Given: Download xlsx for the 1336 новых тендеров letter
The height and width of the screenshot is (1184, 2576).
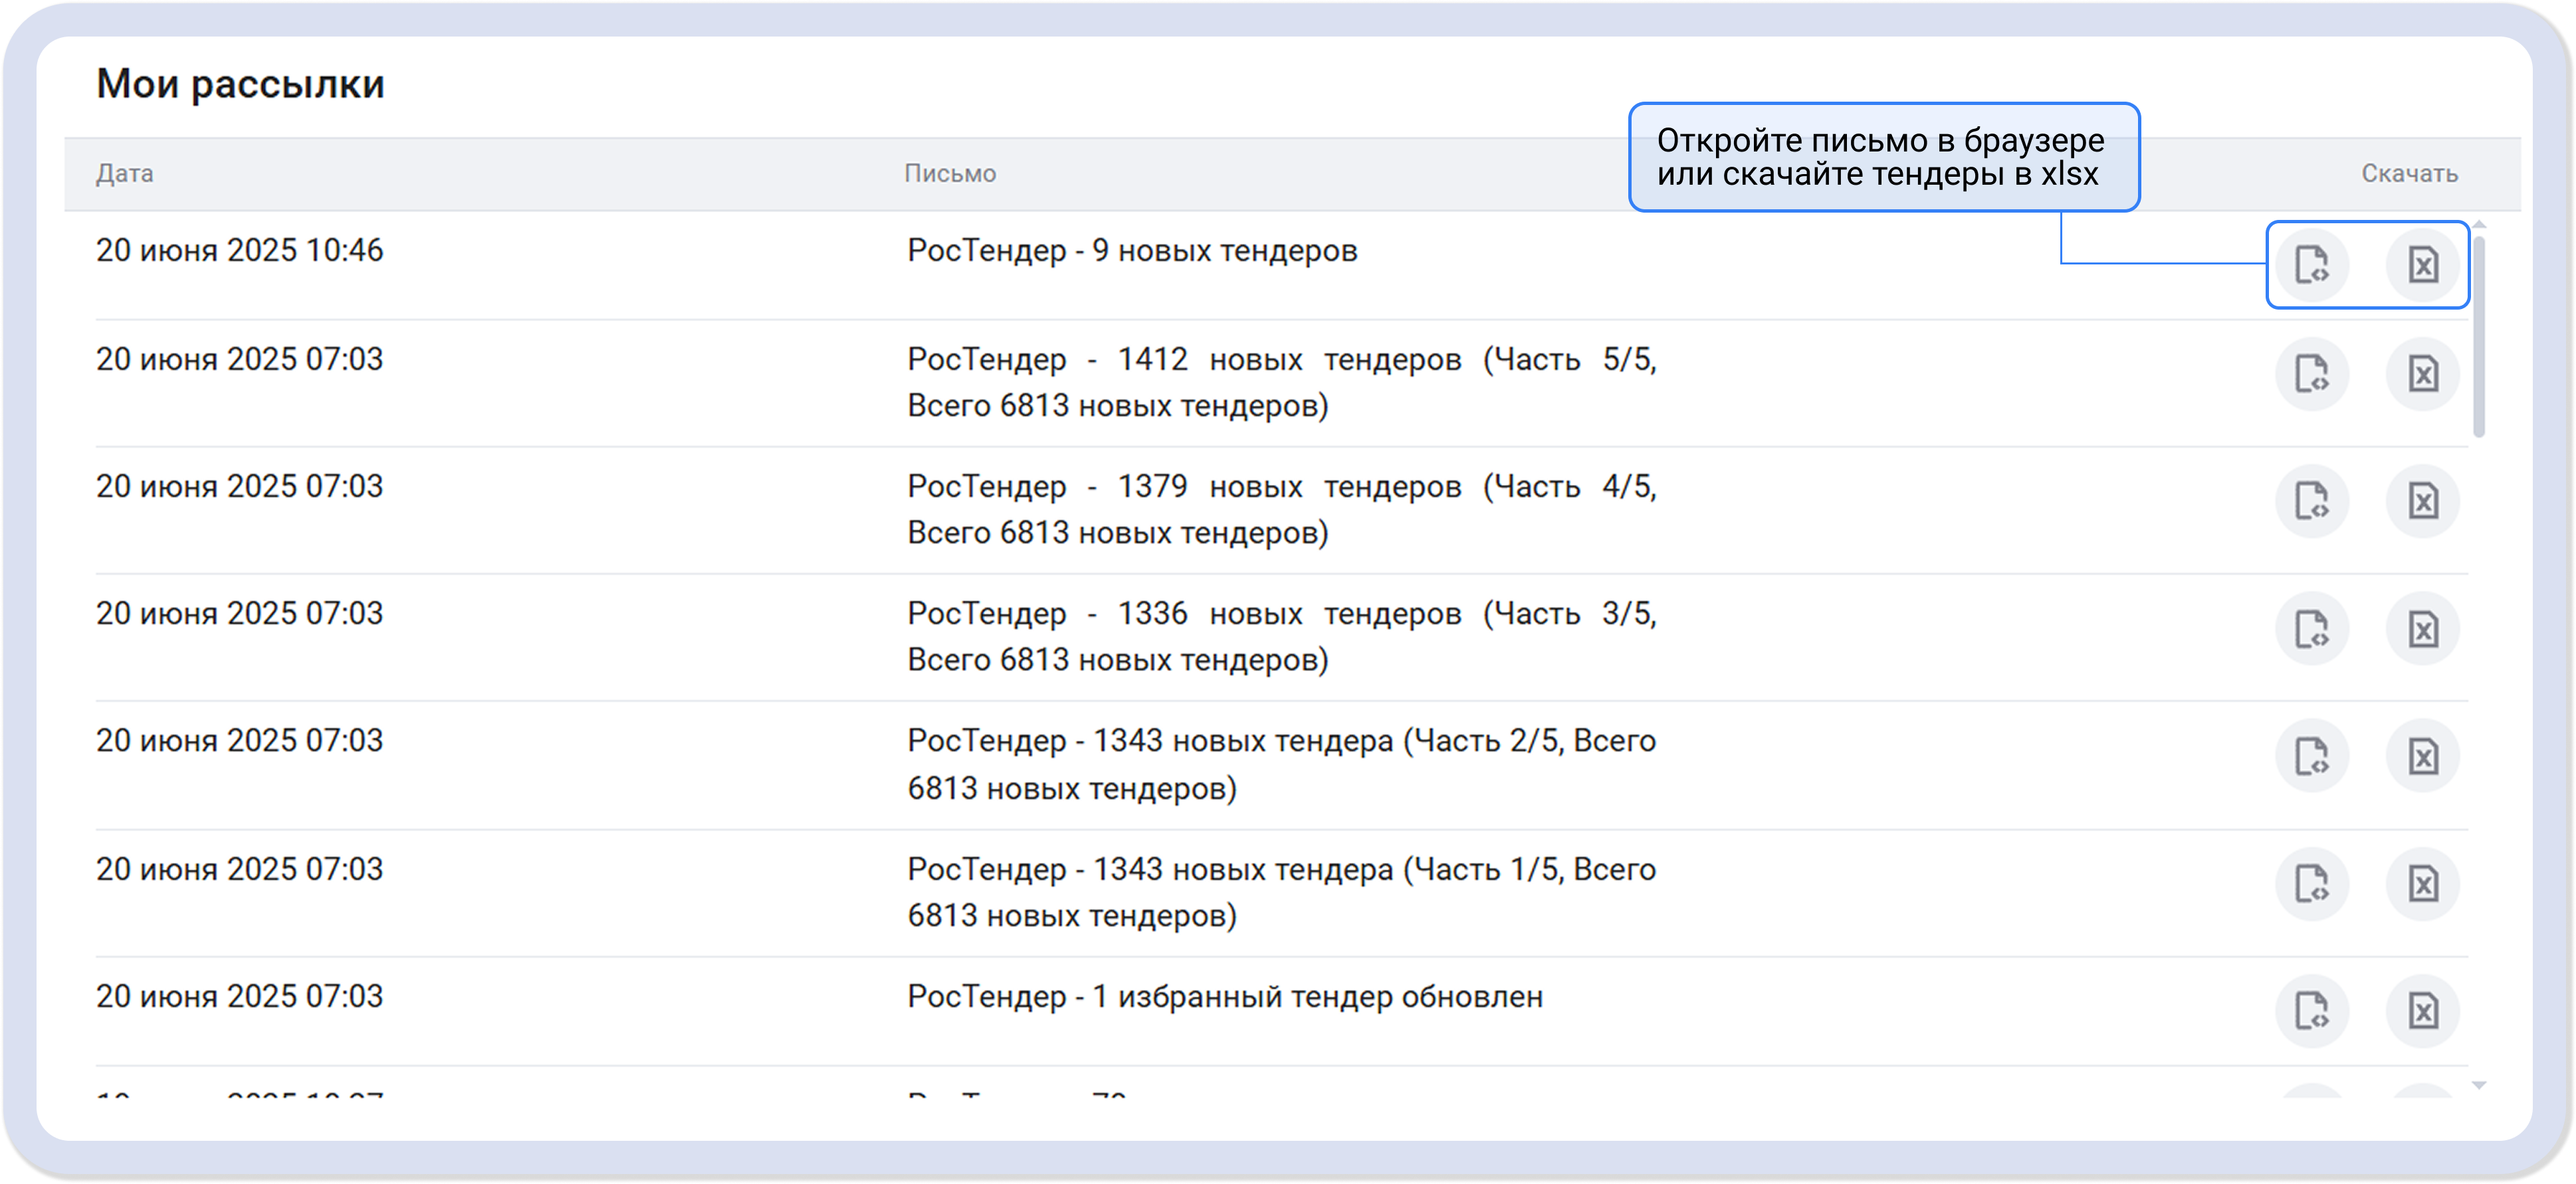Looking at the screenshot, I should (2422, 629).
